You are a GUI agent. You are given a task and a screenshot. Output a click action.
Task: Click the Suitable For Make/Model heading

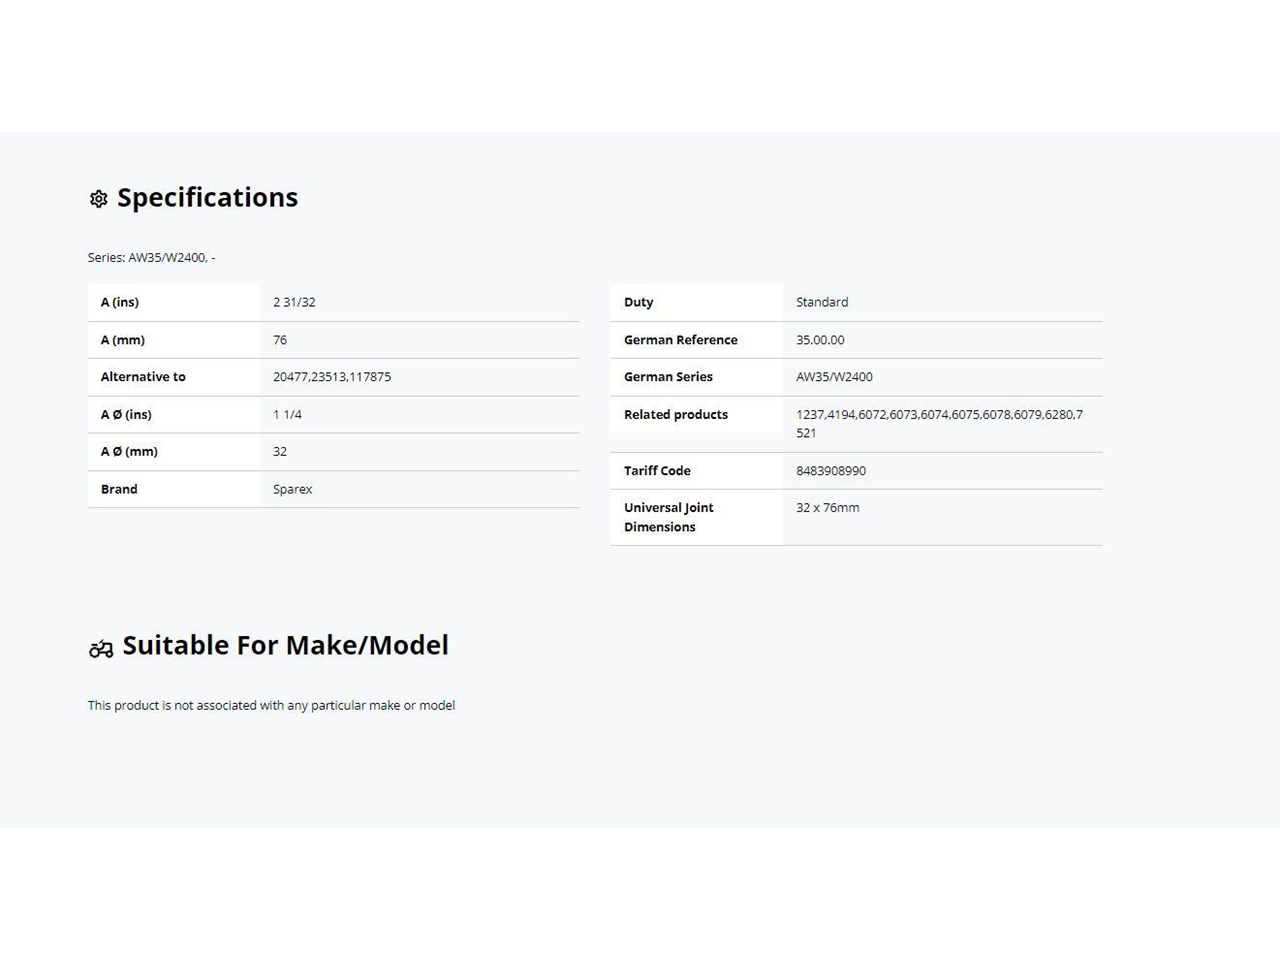[285, 645]
